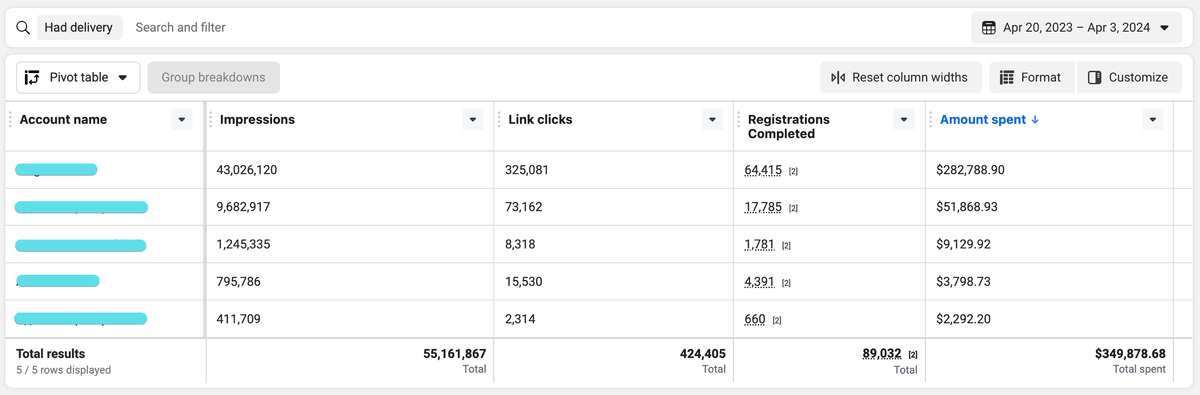The height and width of the screenshot is (395, 1200).
Task: Click the pivot table icon
Action: (x=33, y=77)
